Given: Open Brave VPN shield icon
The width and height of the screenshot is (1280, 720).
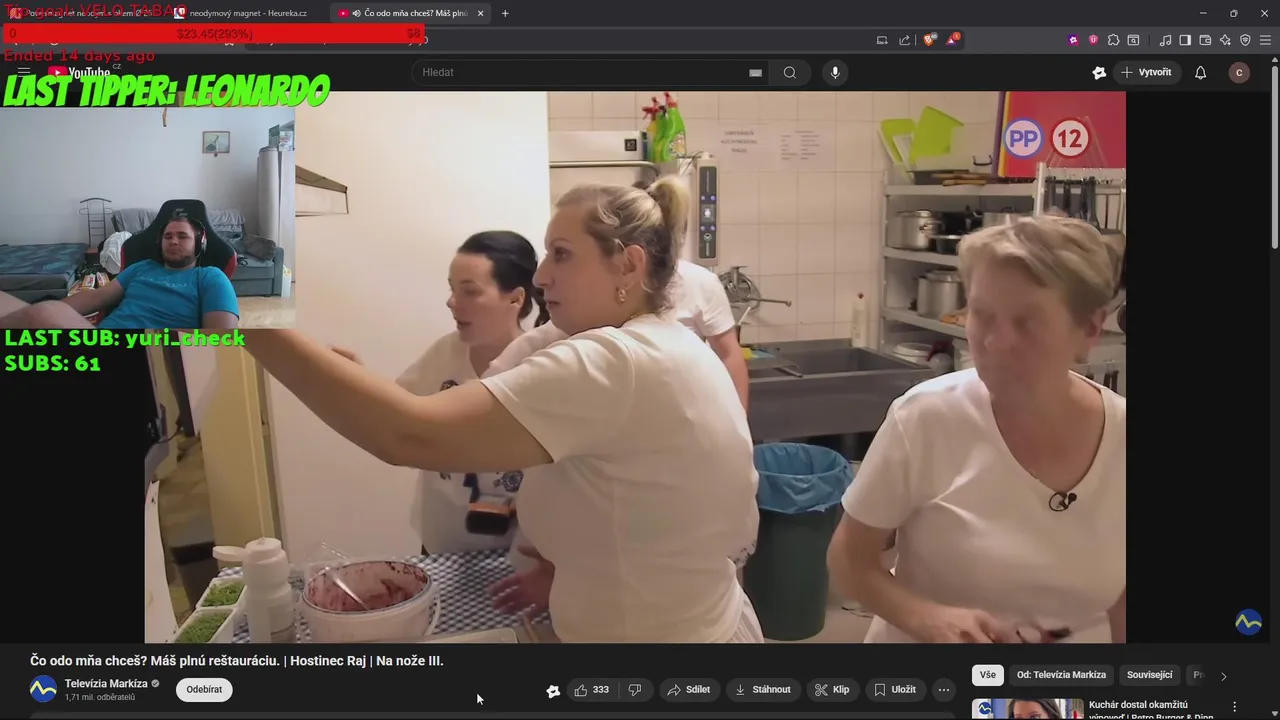Looking at the screenshot, I should pyautogui.click(x=1245, y=40).
